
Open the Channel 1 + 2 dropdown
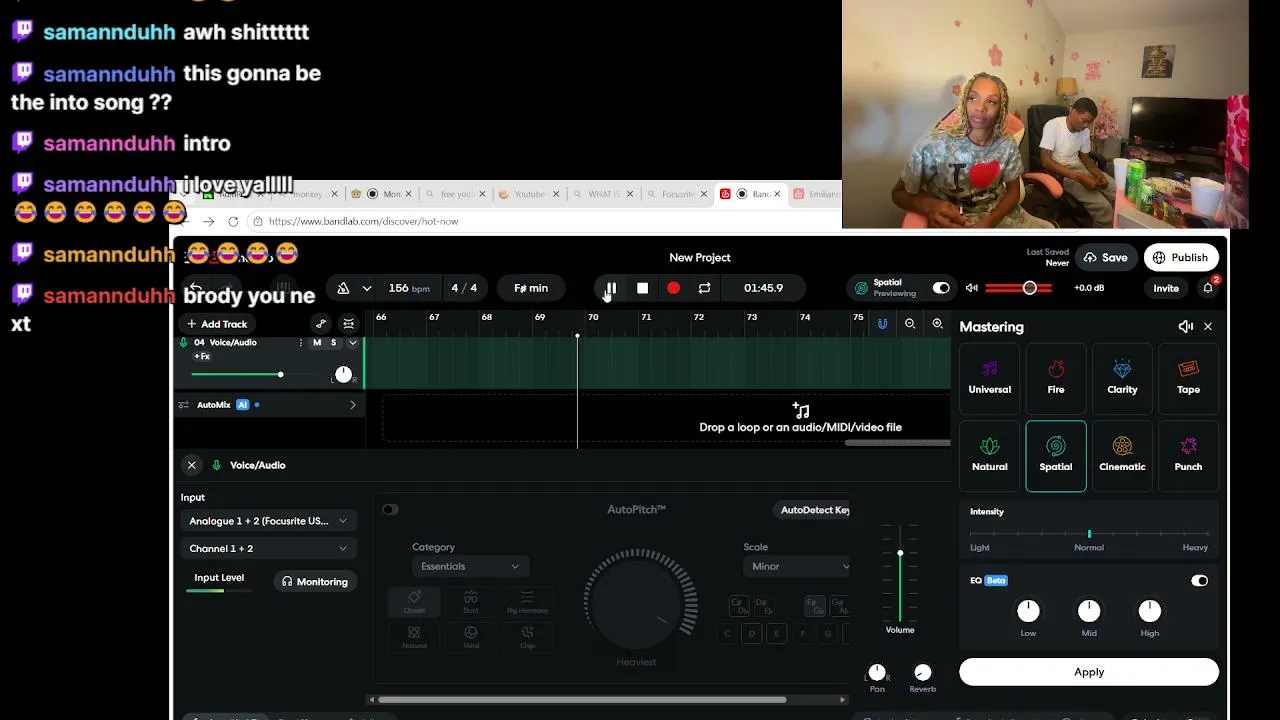(x=268, y=548)
